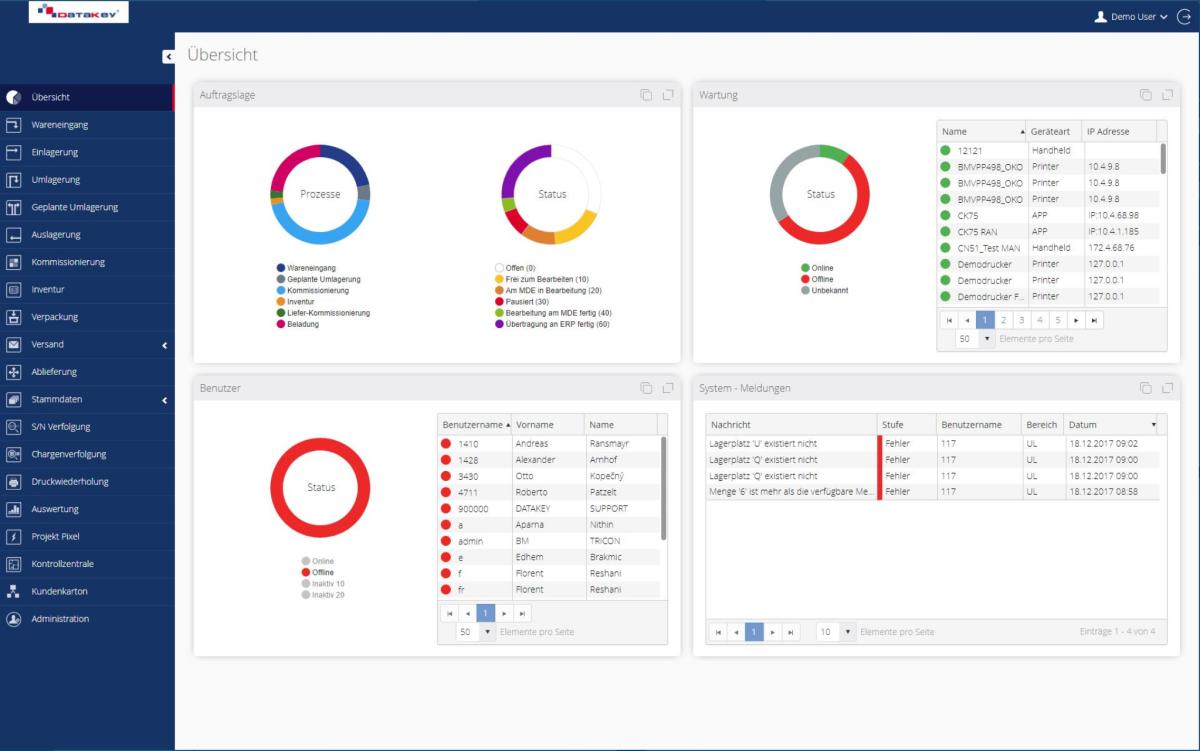Screen dimensions: 1200x751
Task: Toggle Frei zum Bearbeiten (10) legend entry
Action: [542, 279]
